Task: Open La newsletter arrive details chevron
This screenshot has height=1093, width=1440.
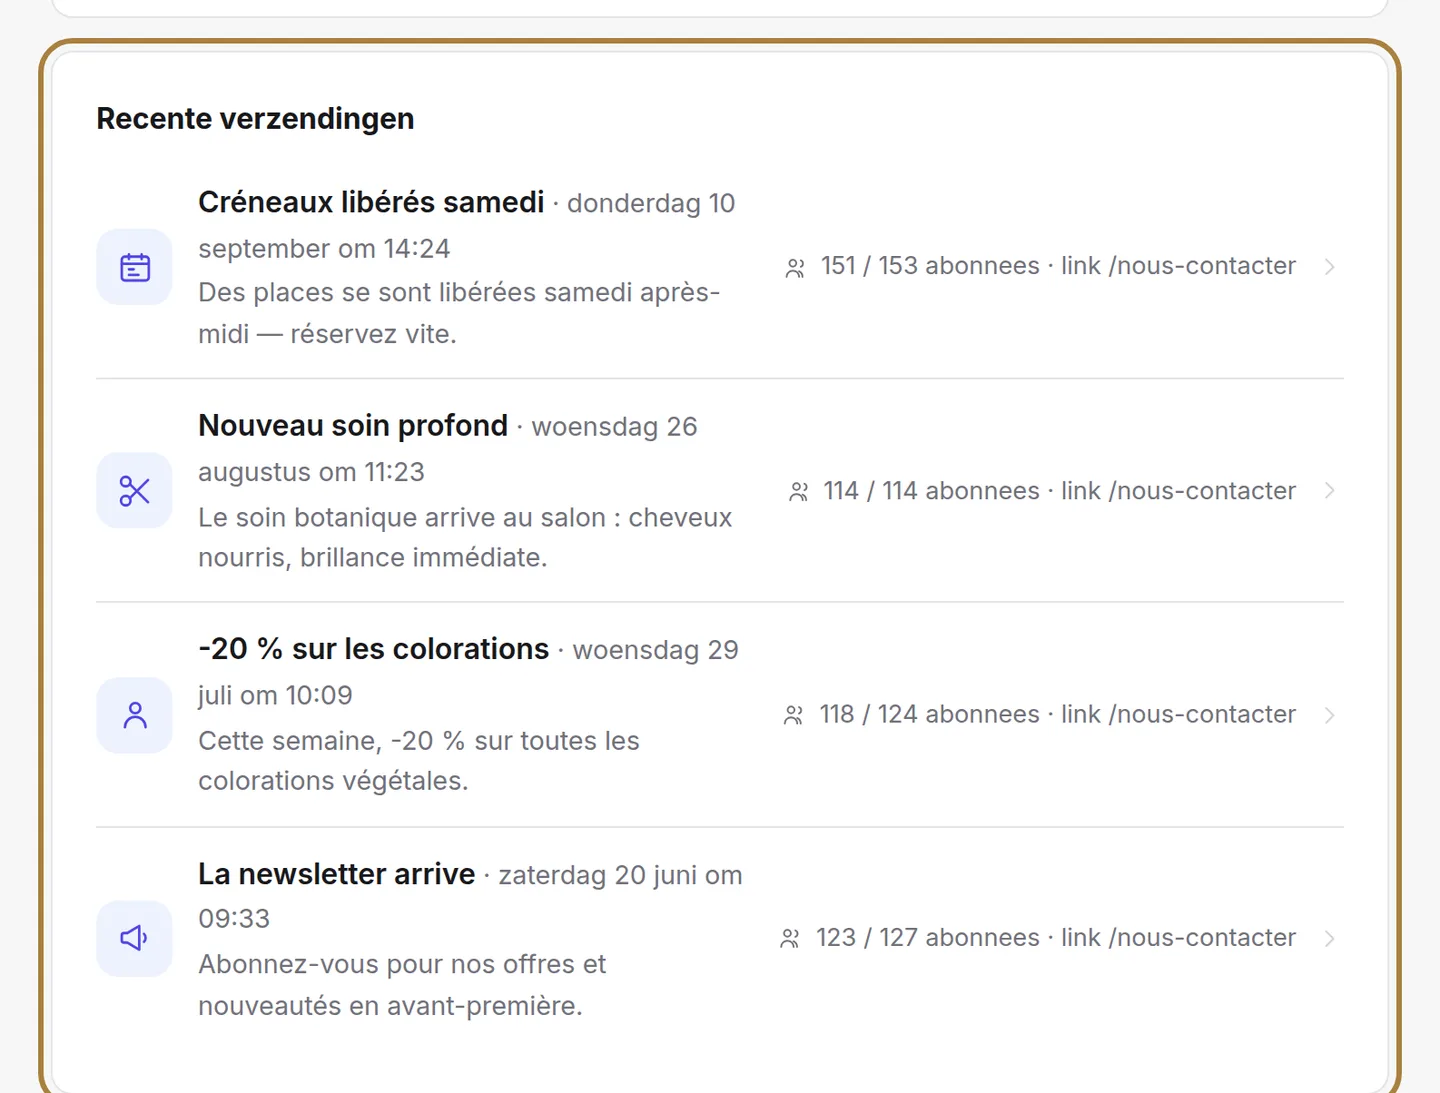Action: [1329, 938]
